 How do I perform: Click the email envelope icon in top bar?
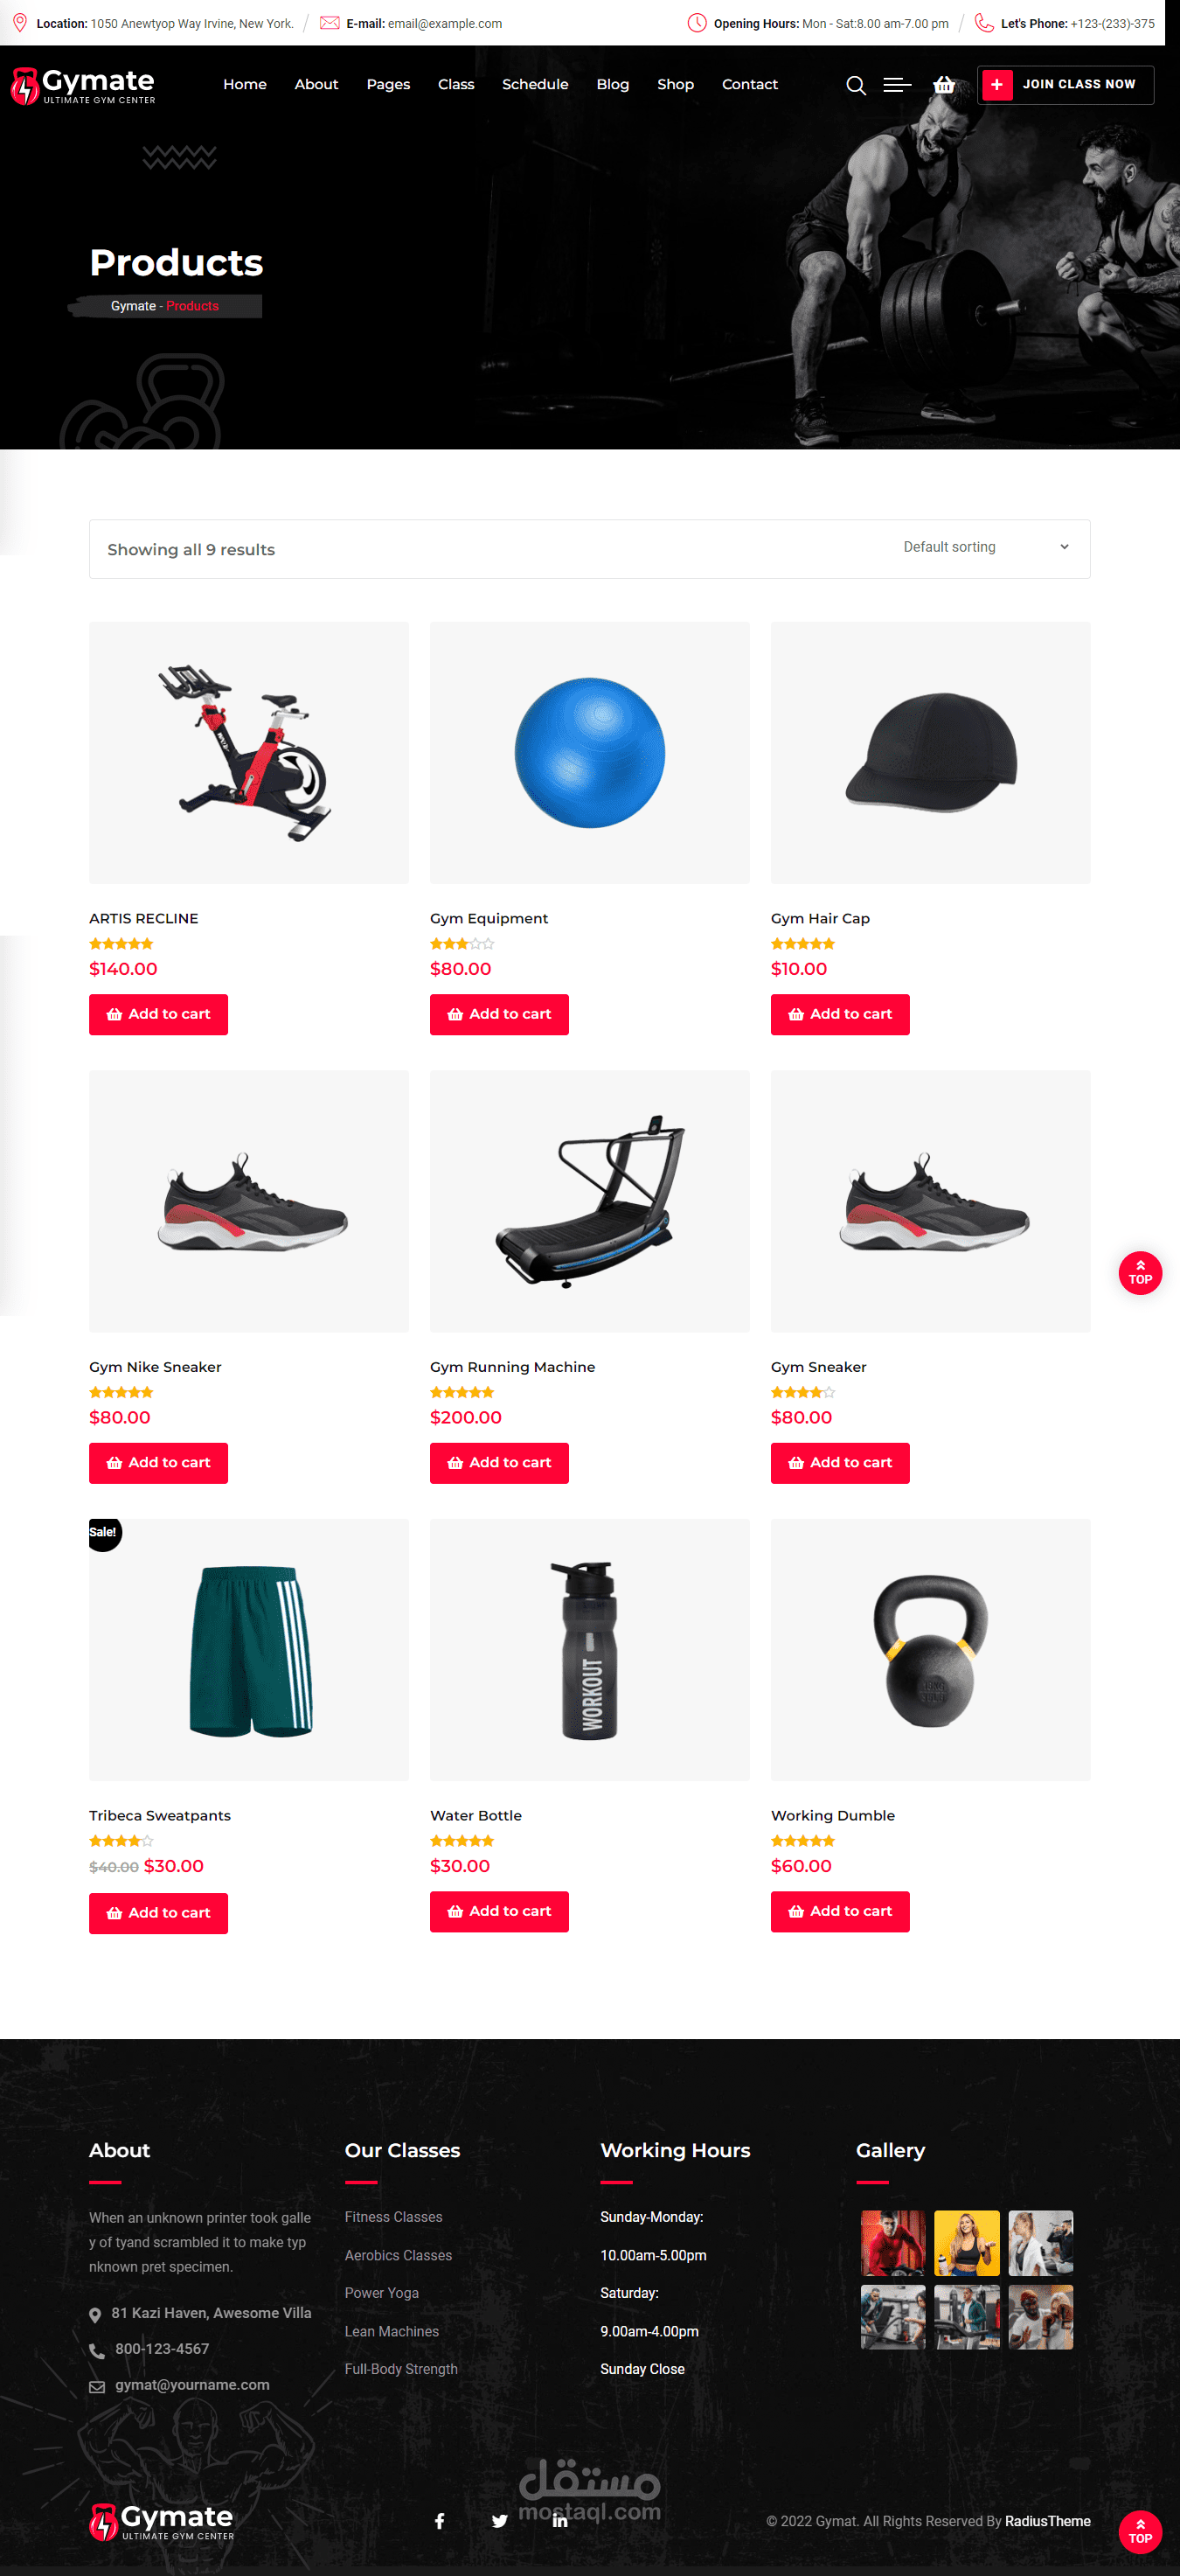(x=329, y=23)
